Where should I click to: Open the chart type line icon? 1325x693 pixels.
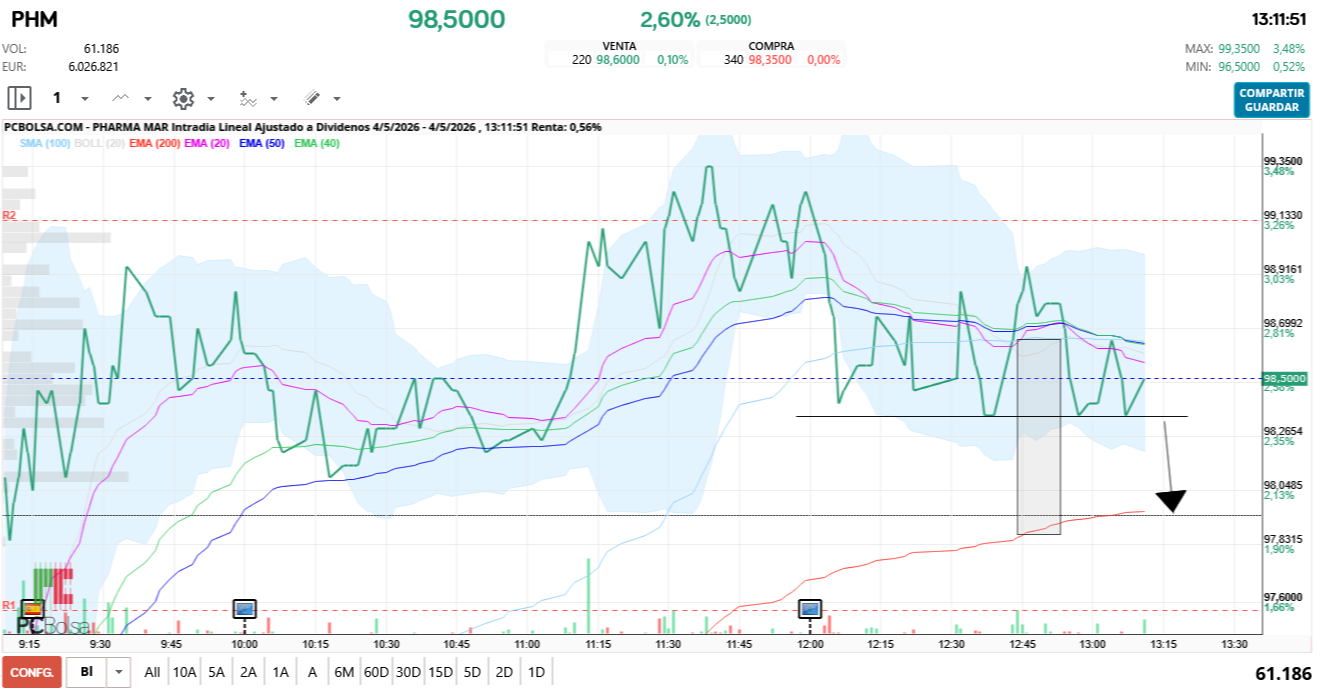coord(121,98)
